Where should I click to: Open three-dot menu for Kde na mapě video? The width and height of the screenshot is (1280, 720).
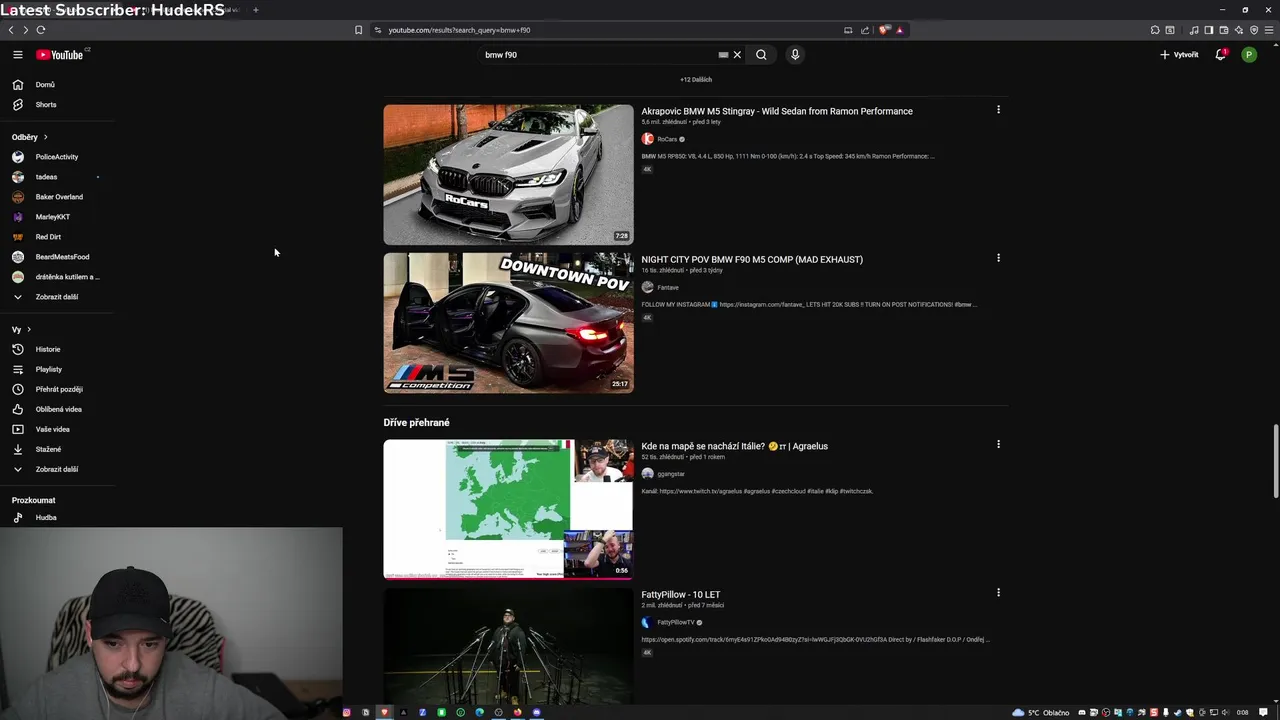[x=998, y=444]
